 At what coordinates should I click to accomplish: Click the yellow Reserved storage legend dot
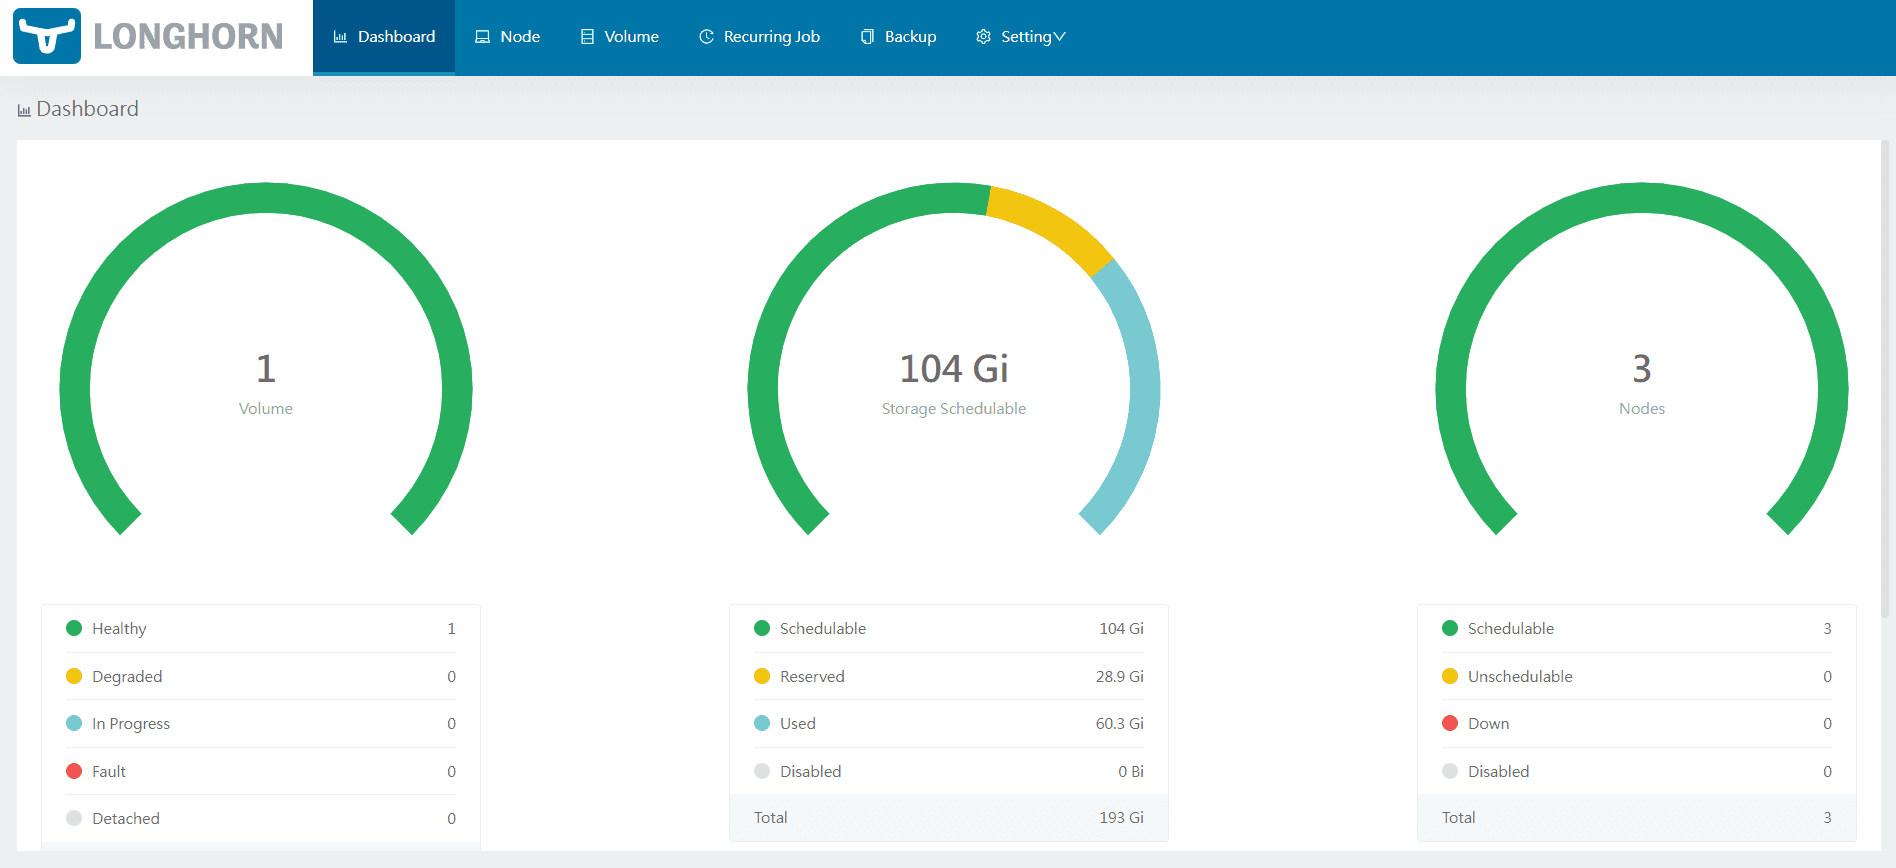[762, 677]
